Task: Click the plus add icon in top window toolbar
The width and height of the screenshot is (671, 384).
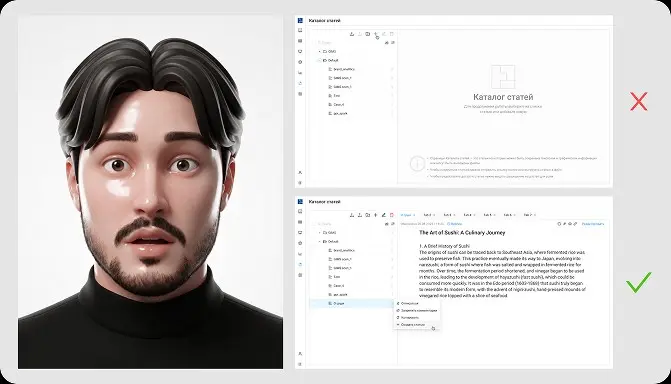Action: point(376,34)
